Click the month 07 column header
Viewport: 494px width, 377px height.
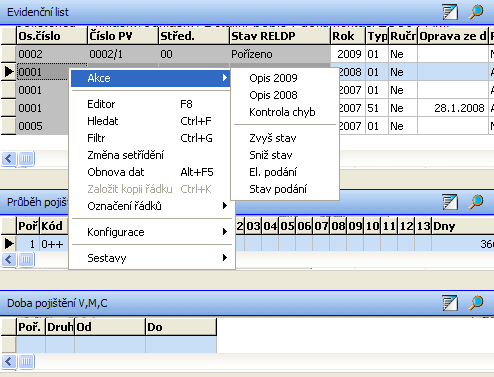point(321,226)
